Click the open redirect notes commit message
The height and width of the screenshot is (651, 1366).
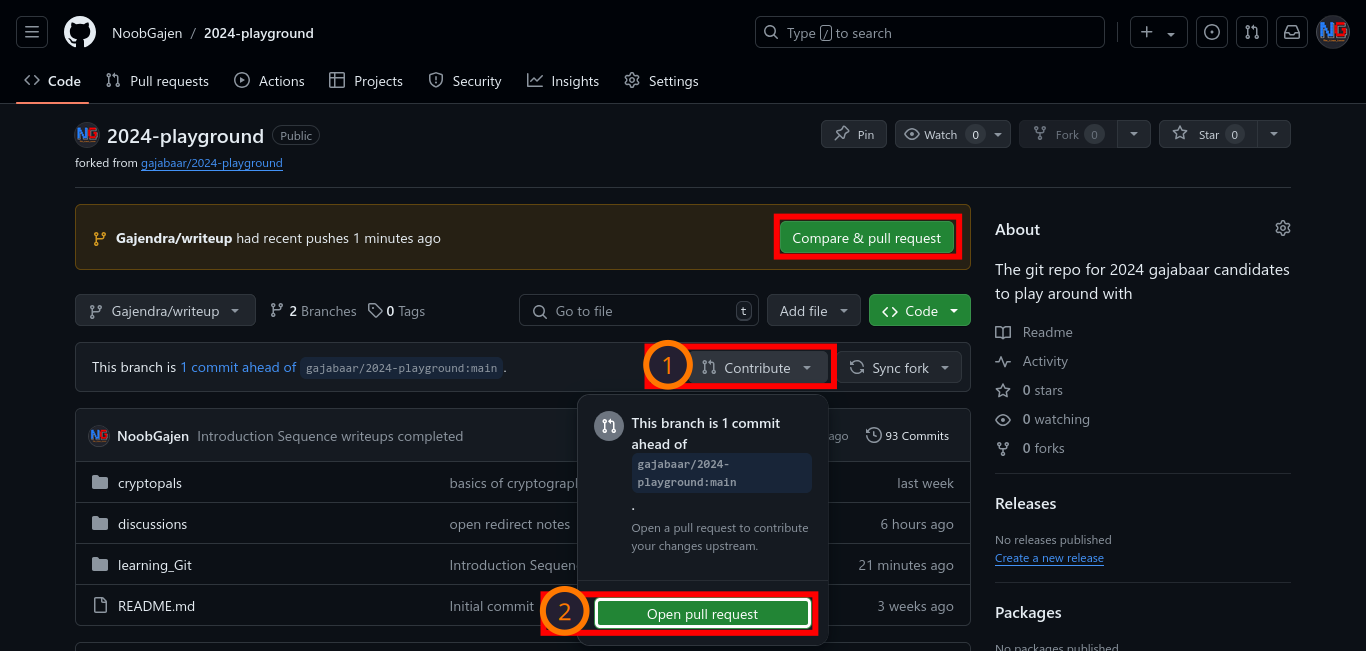510,524
